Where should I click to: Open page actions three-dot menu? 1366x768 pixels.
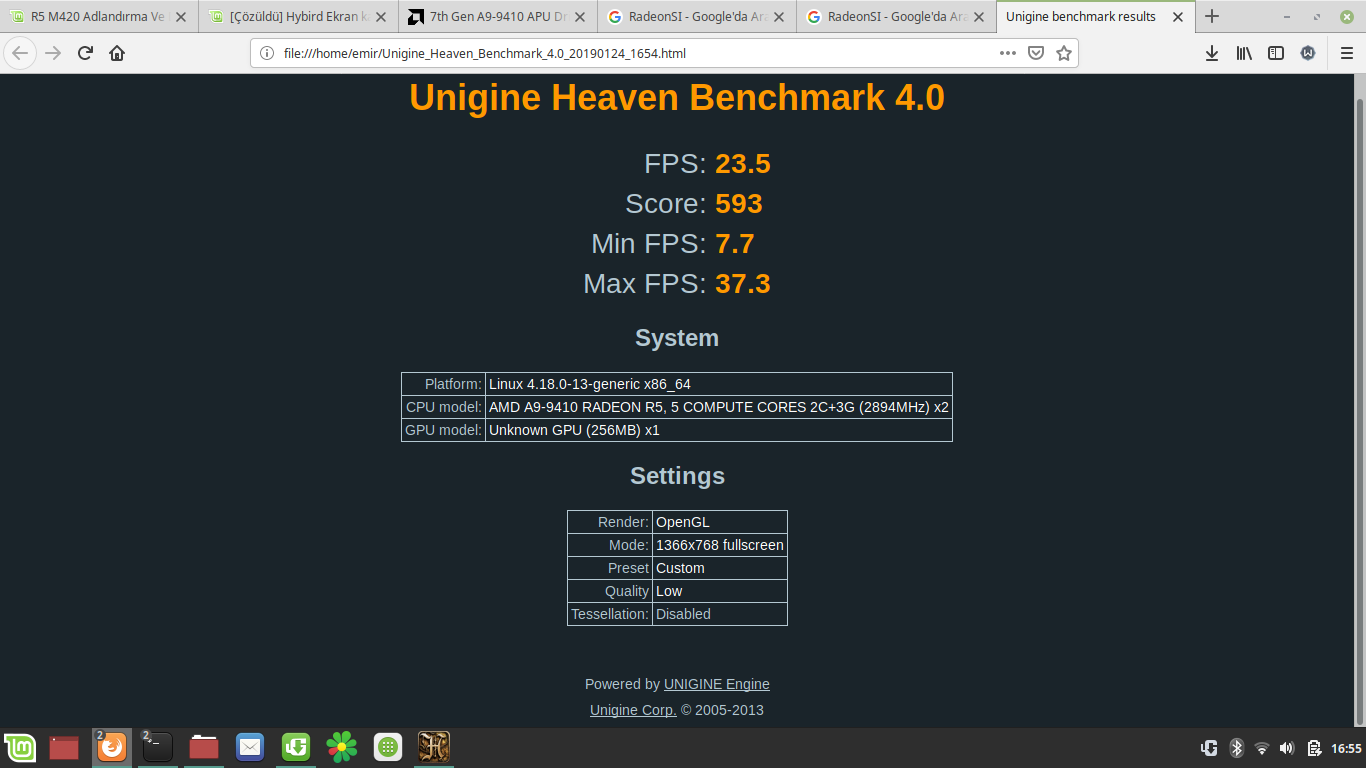click(1010, 53)
